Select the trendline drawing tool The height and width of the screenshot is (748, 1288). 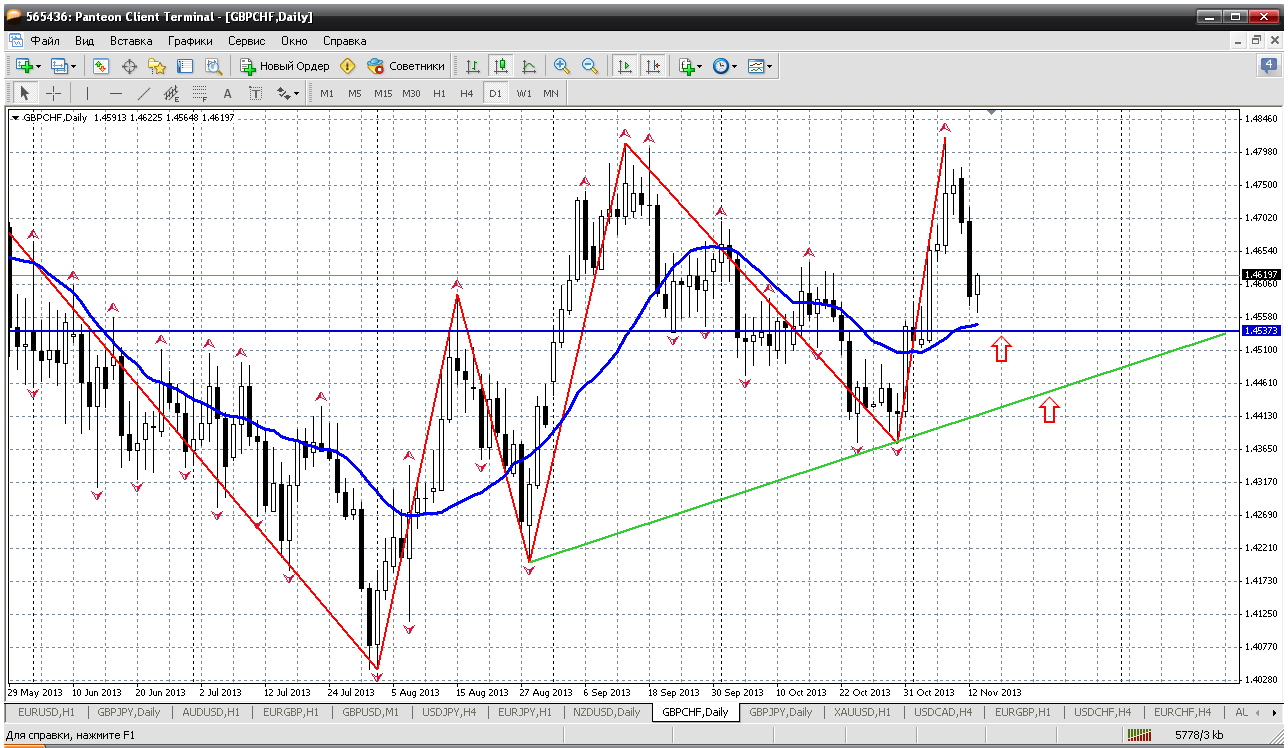(144, 93)
